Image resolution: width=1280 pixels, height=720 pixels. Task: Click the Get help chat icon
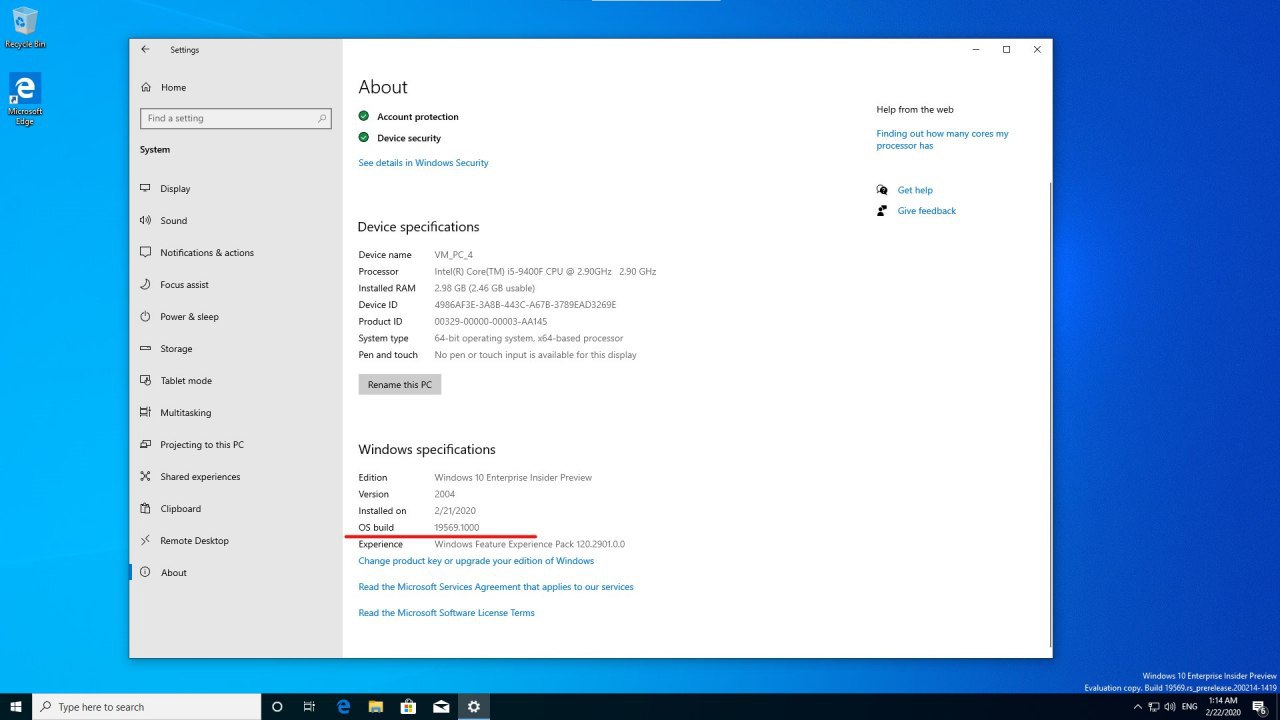tap(882, 190)
